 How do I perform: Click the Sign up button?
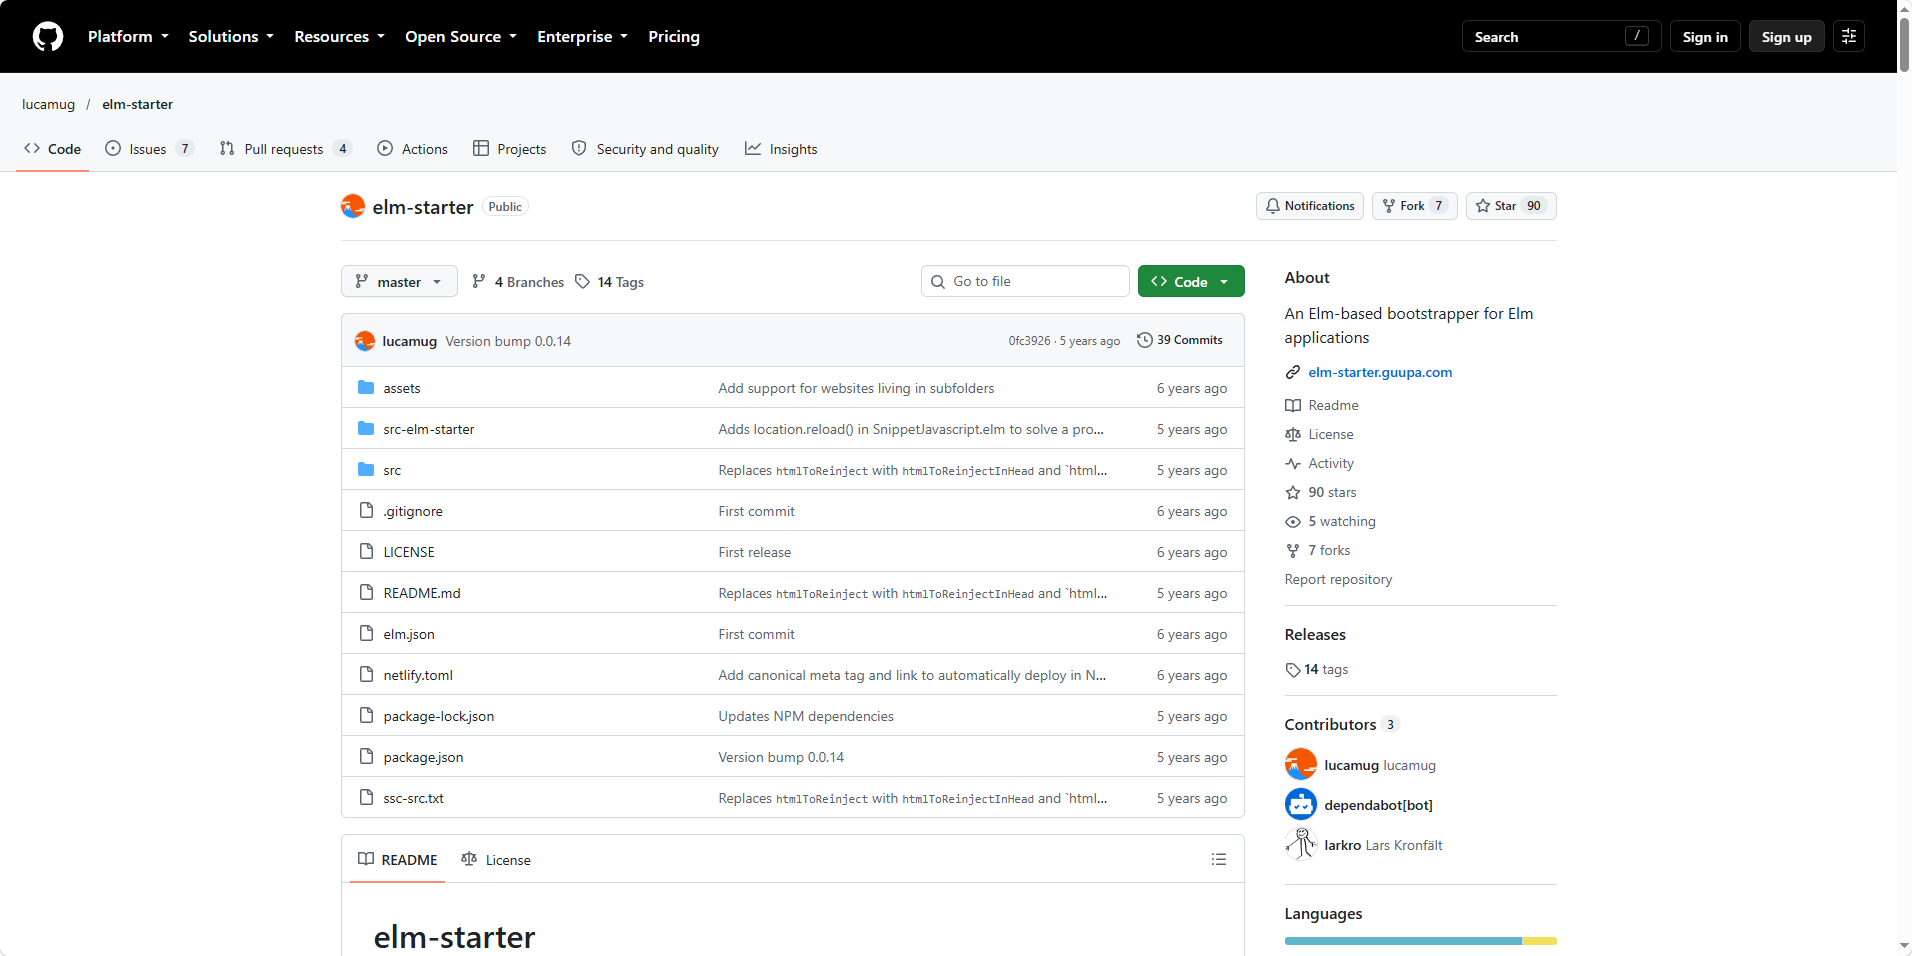[x=1786, y=37]
